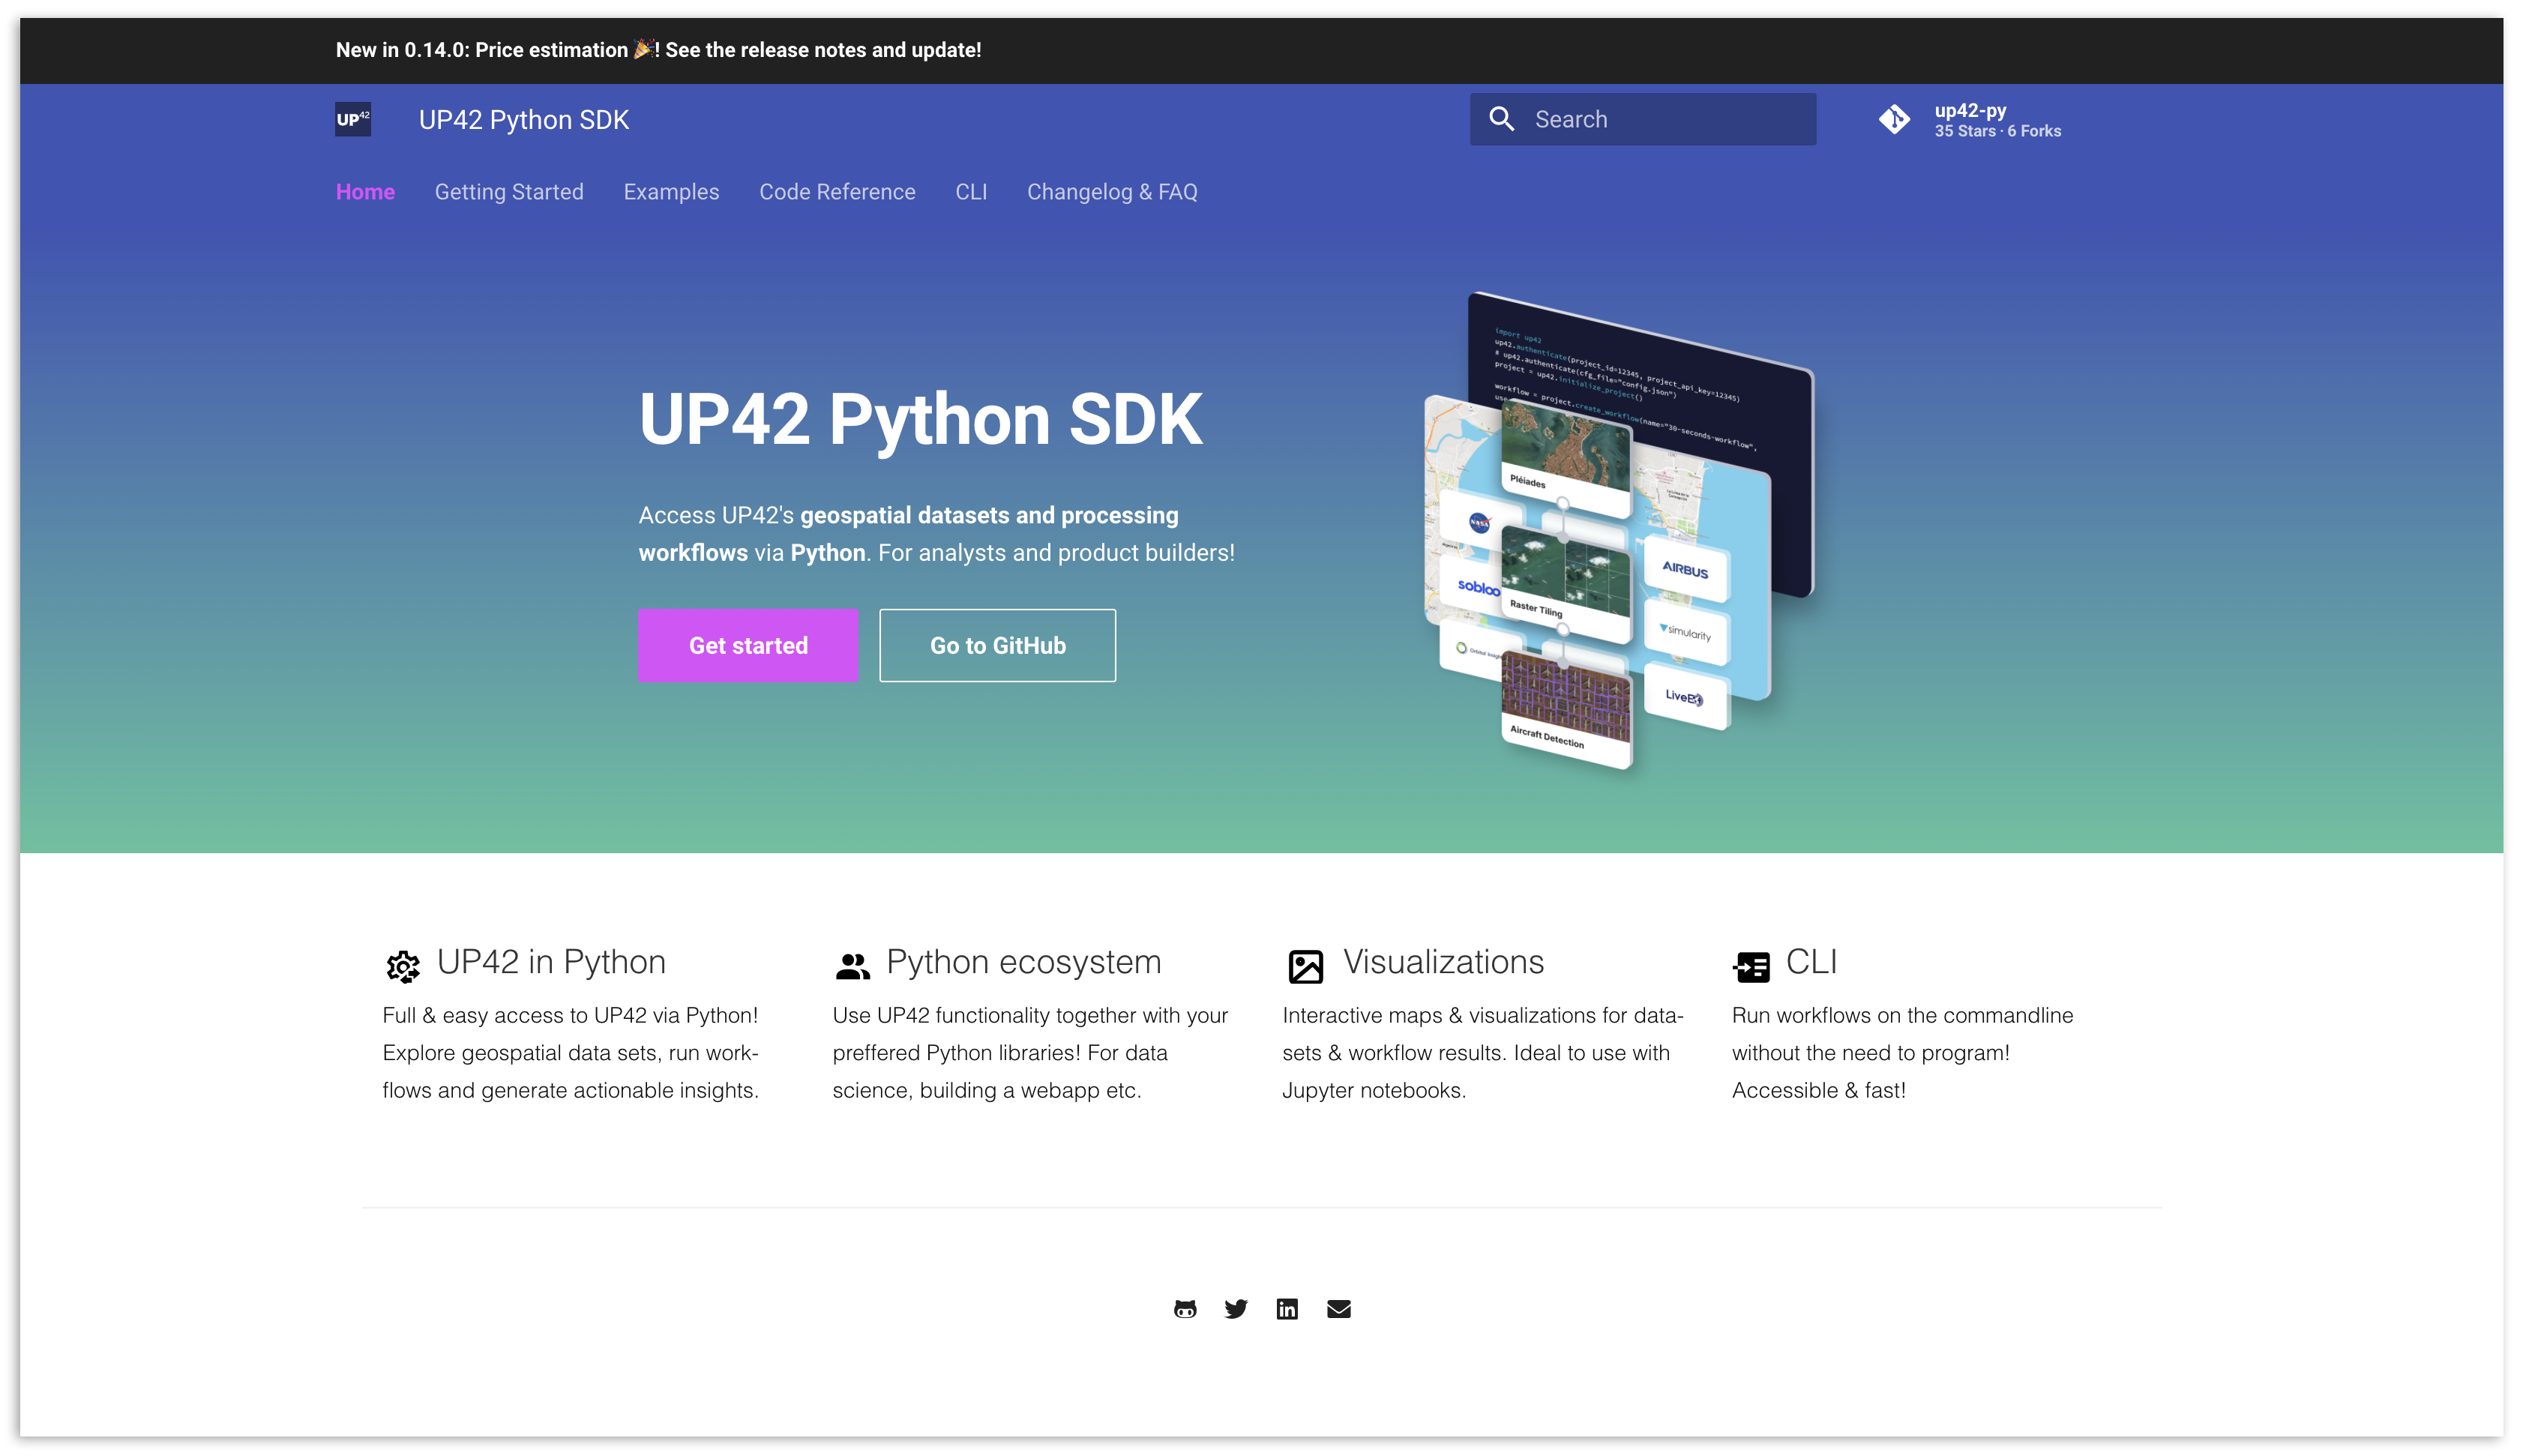Viewport: 2523px width, 1456px height.
Task: Go to the Changelog & FAQ tab
Action: click(x=1112, y=192)
